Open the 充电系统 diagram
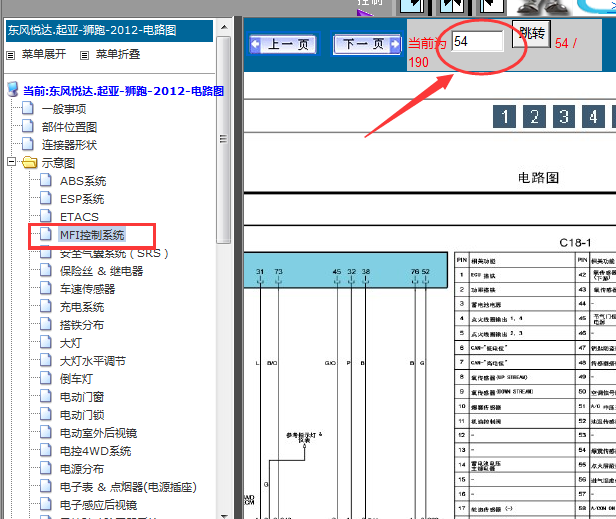Screen dimensions: 616x519 82,307
